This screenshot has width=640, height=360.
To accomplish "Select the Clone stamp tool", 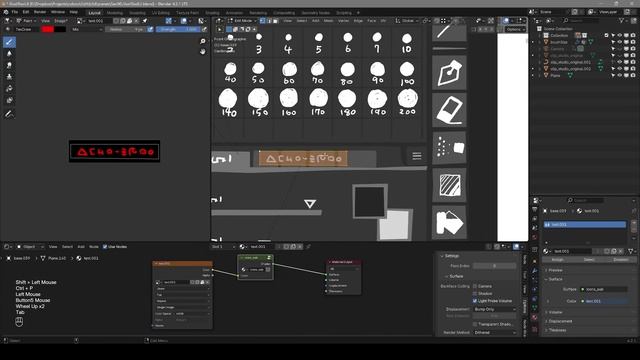I will coord(9,77).
